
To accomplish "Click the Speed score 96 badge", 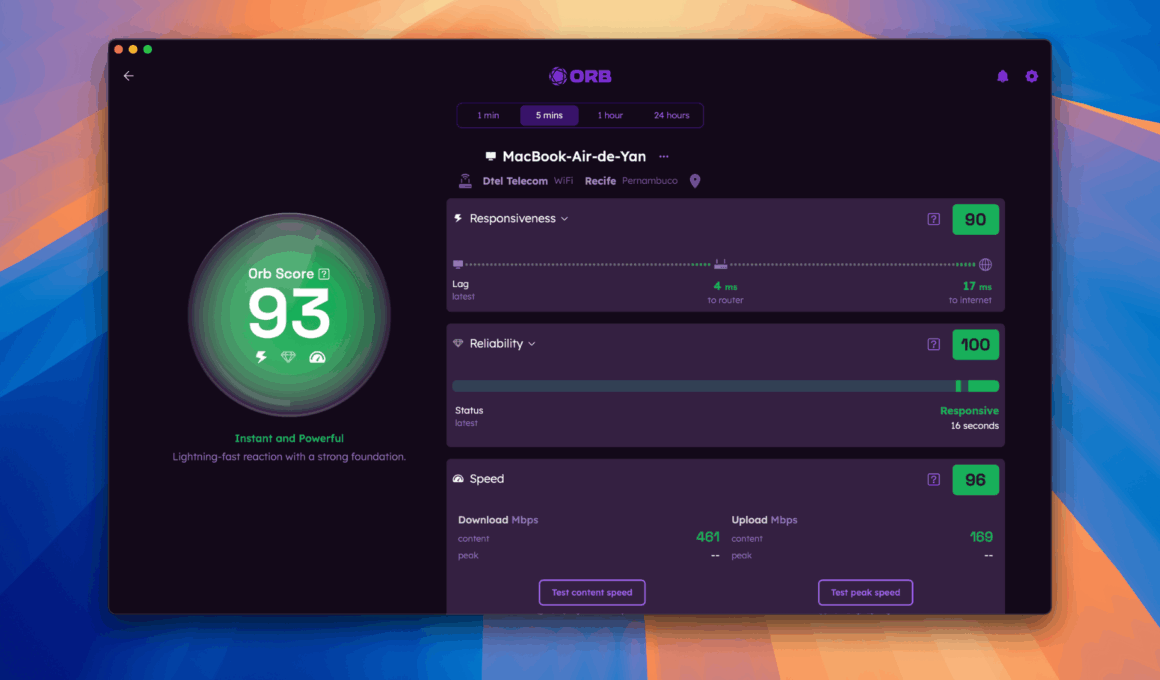I will 975,479.
